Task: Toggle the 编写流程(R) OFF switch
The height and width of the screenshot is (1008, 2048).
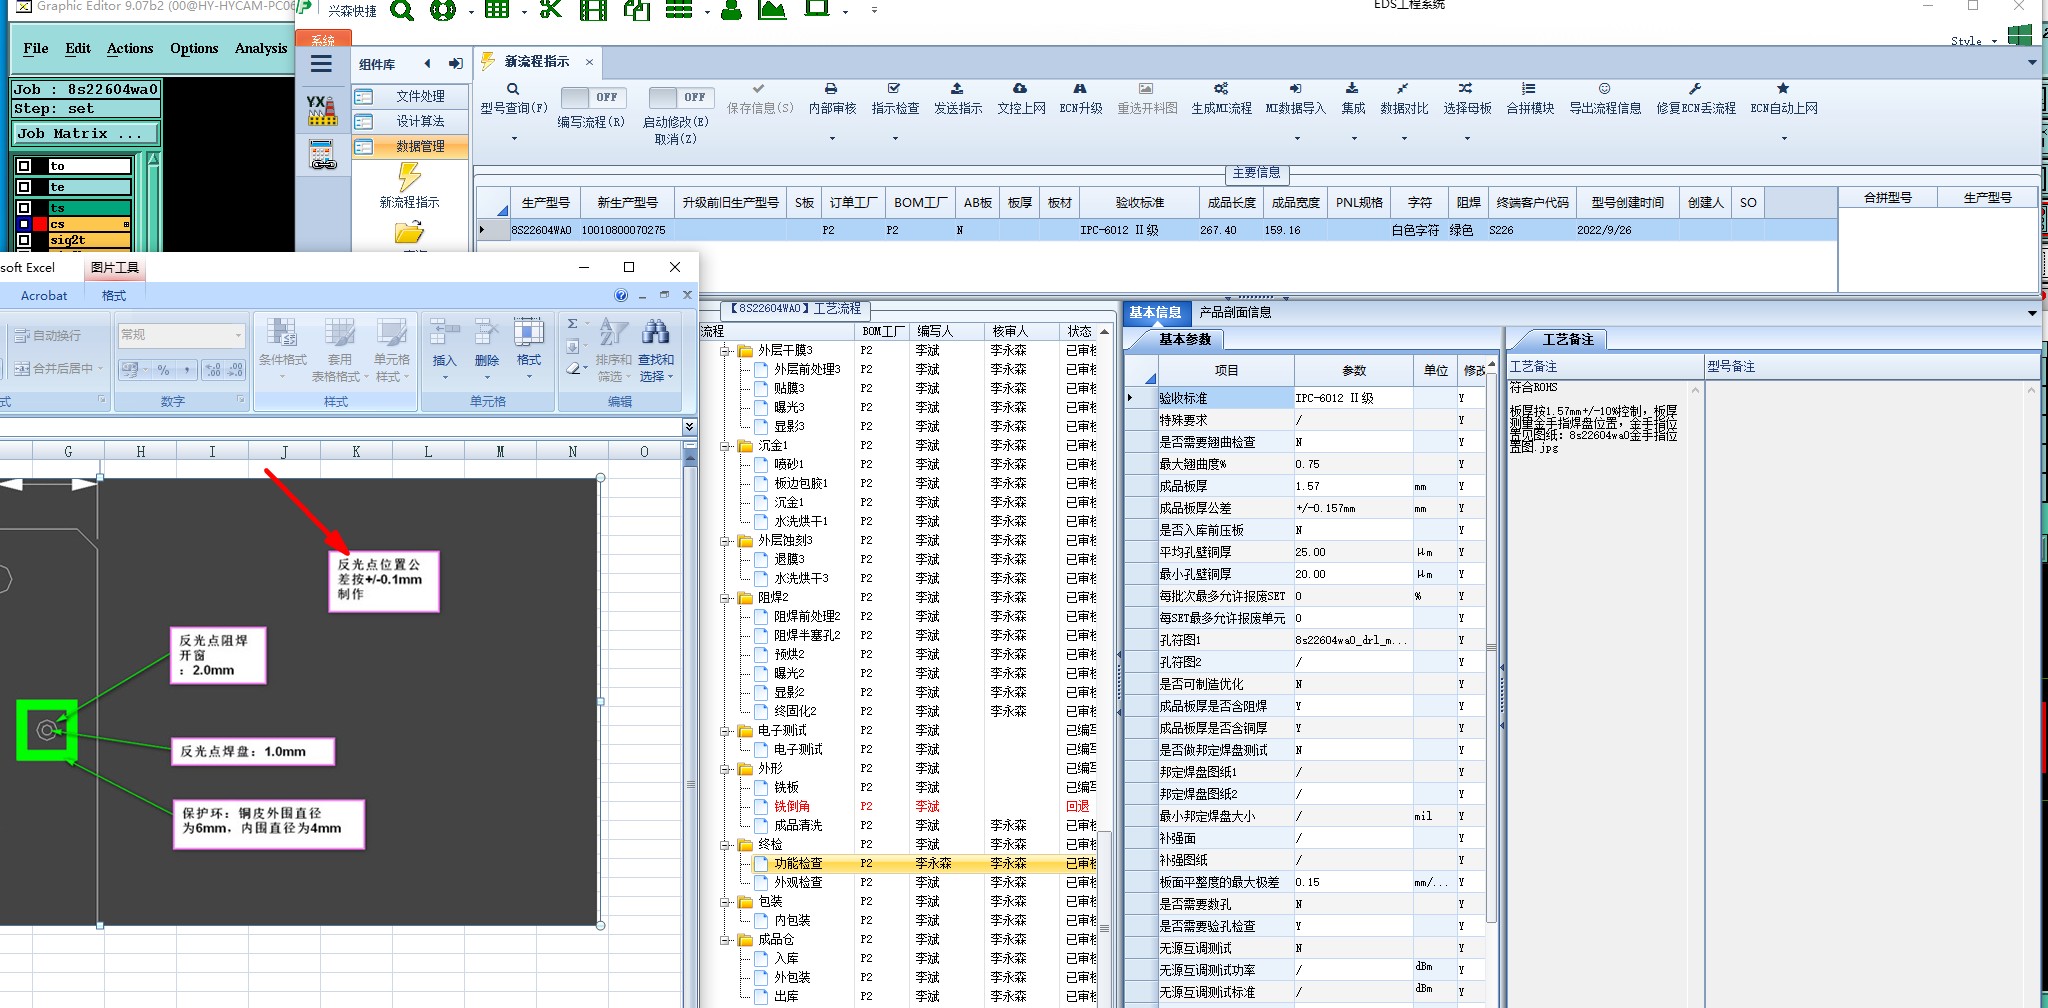Action: click(593, 97)
